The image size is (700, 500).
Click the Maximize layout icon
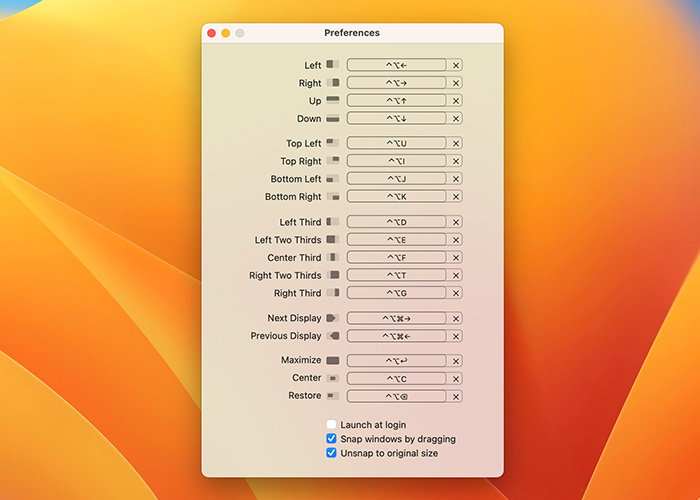(333, 360)
